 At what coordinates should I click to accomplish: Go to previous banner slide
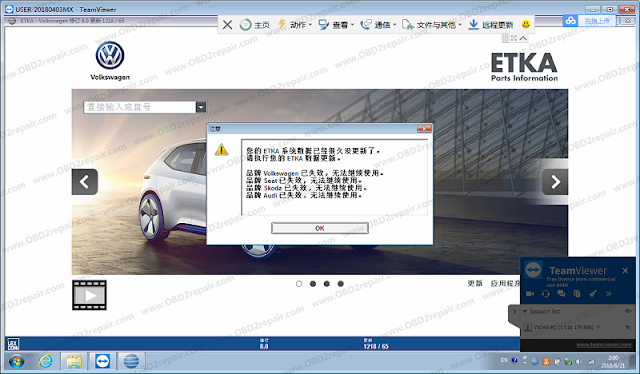pos(85,182)
